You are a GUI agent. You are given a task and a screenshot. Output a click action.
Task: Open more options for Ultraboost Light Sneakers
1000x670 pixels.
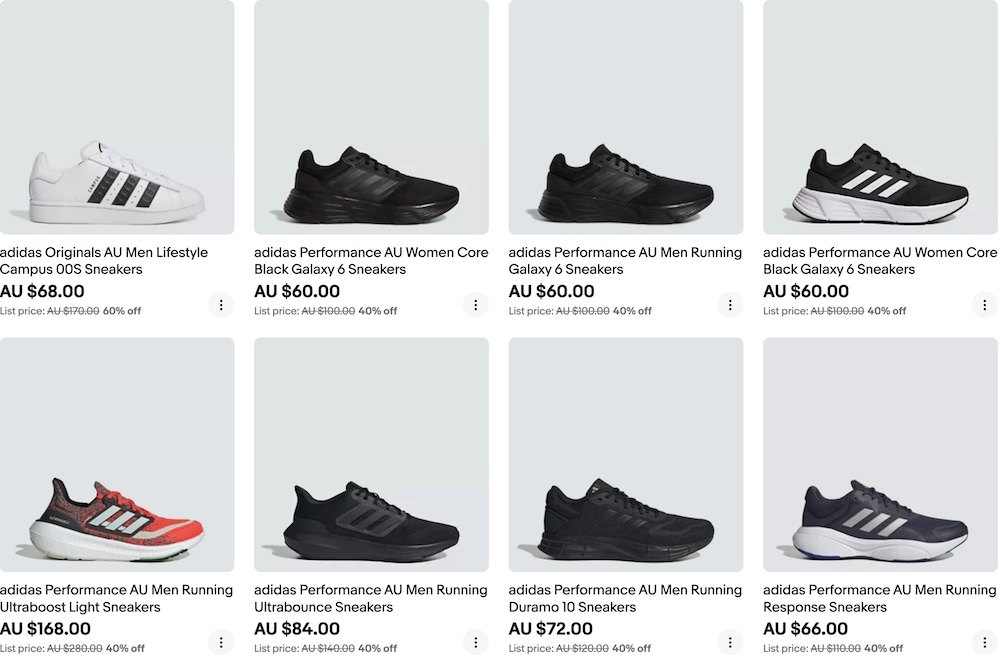[221, 642]
